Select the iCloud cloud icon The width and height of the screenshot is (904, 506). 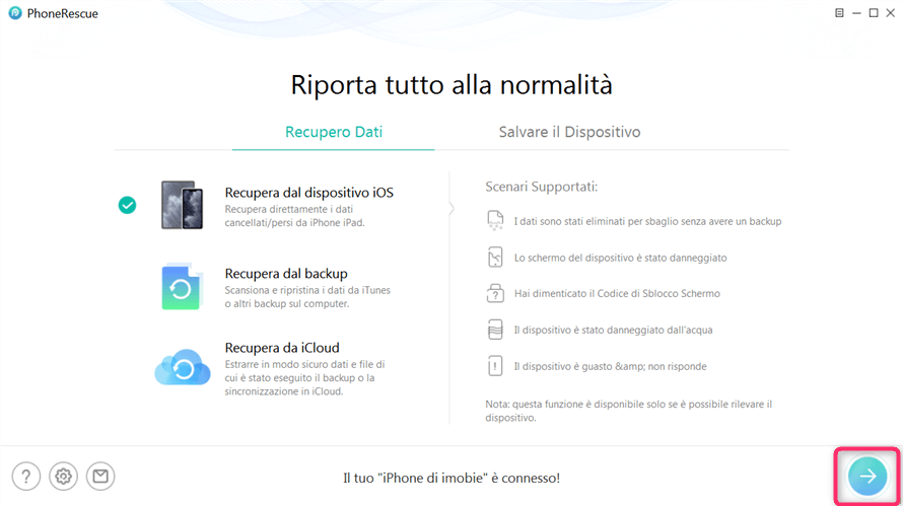pyautogui.click(x=182, y=367)
